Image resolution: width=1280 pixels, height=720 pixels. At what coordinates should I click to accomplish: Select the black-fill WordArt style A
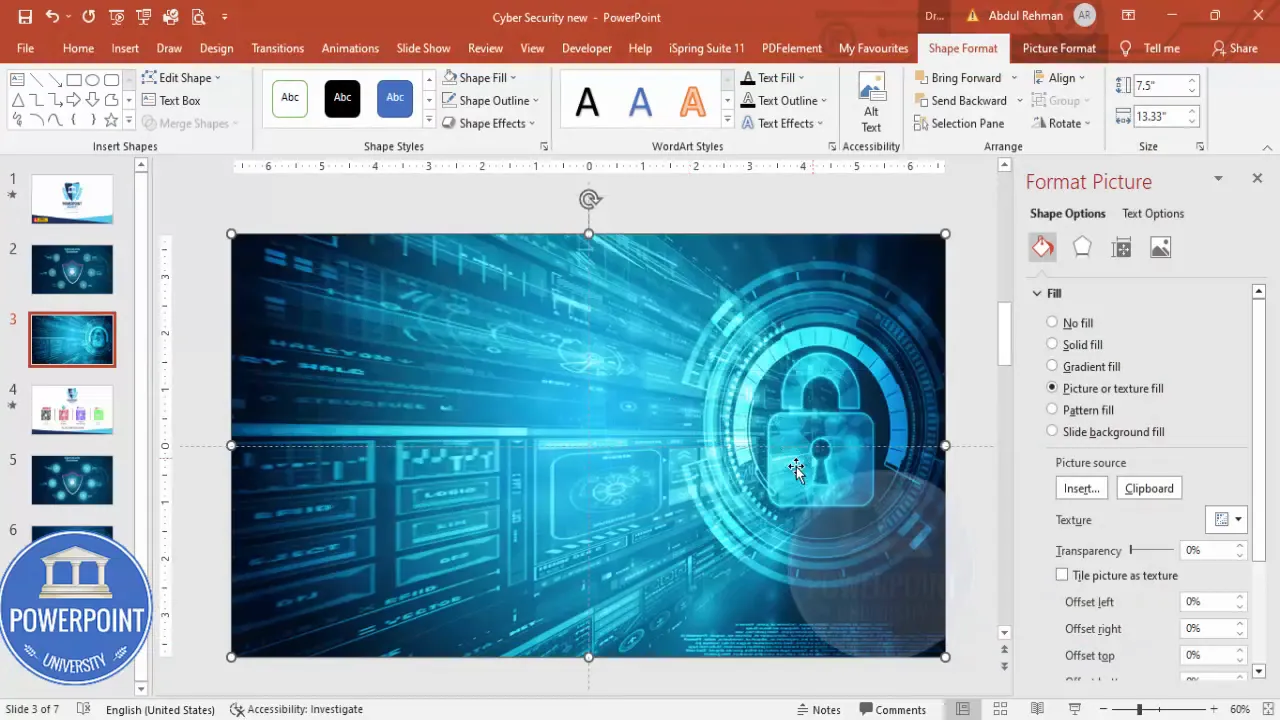[588, 101]
